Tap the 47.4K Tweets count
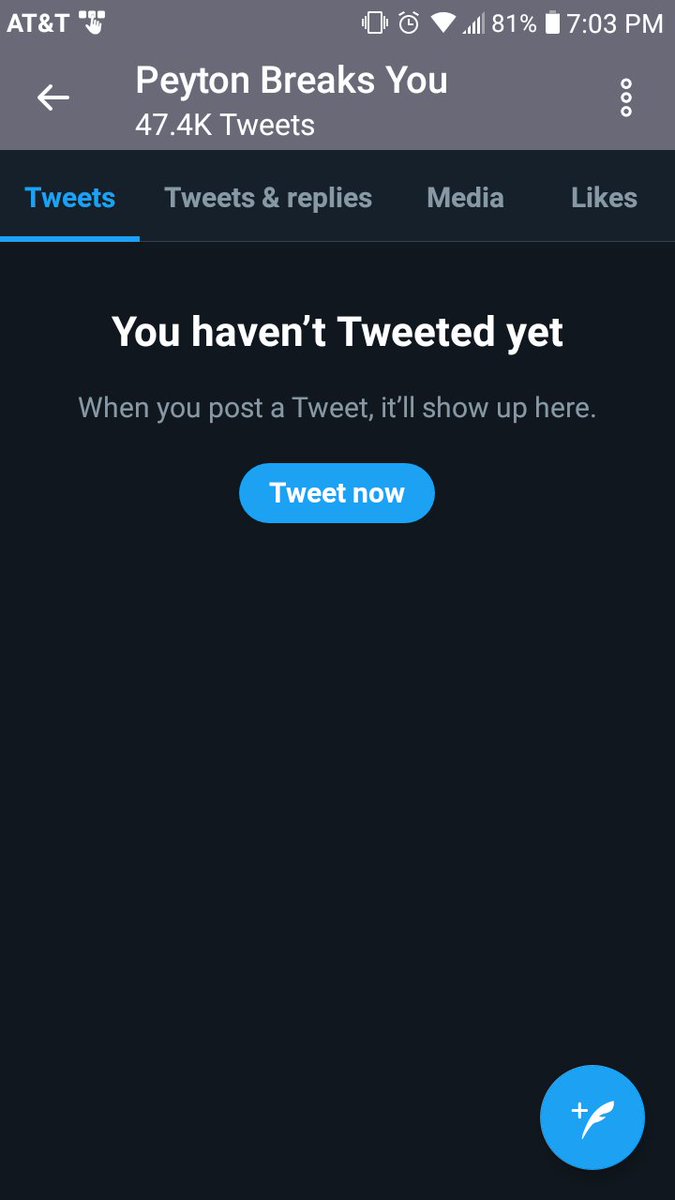675x1200 pixels. tap(225, 125)
